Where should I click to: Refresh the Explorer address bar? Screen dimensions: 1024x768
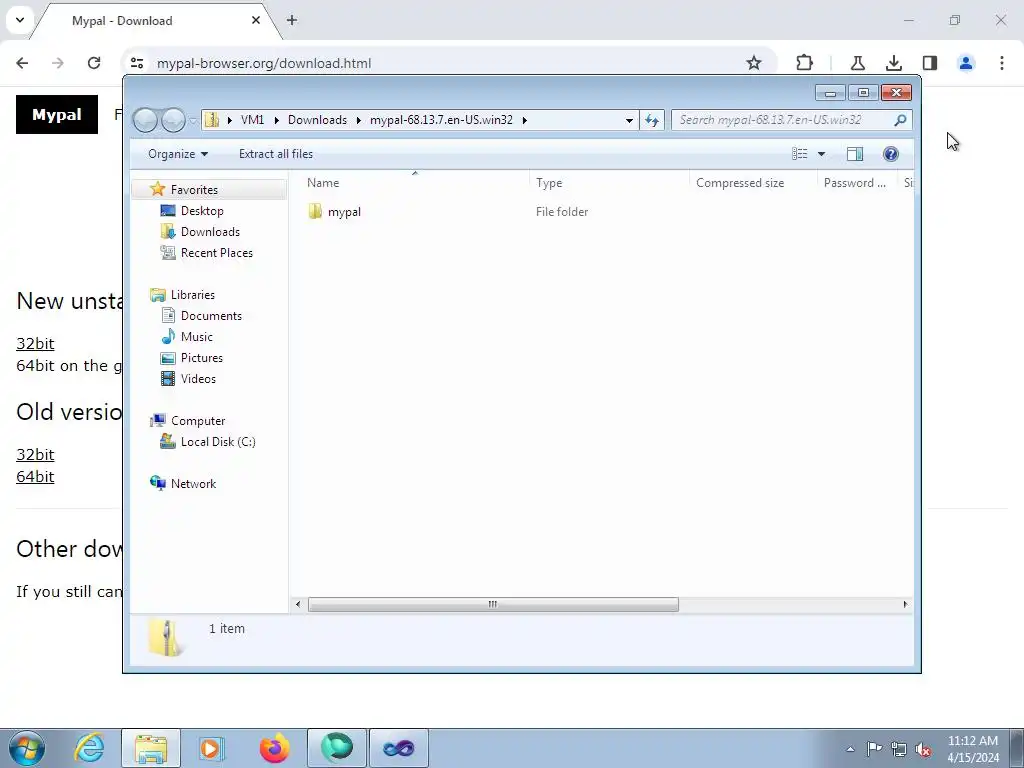pyautogui.click(x=652, y=120)
